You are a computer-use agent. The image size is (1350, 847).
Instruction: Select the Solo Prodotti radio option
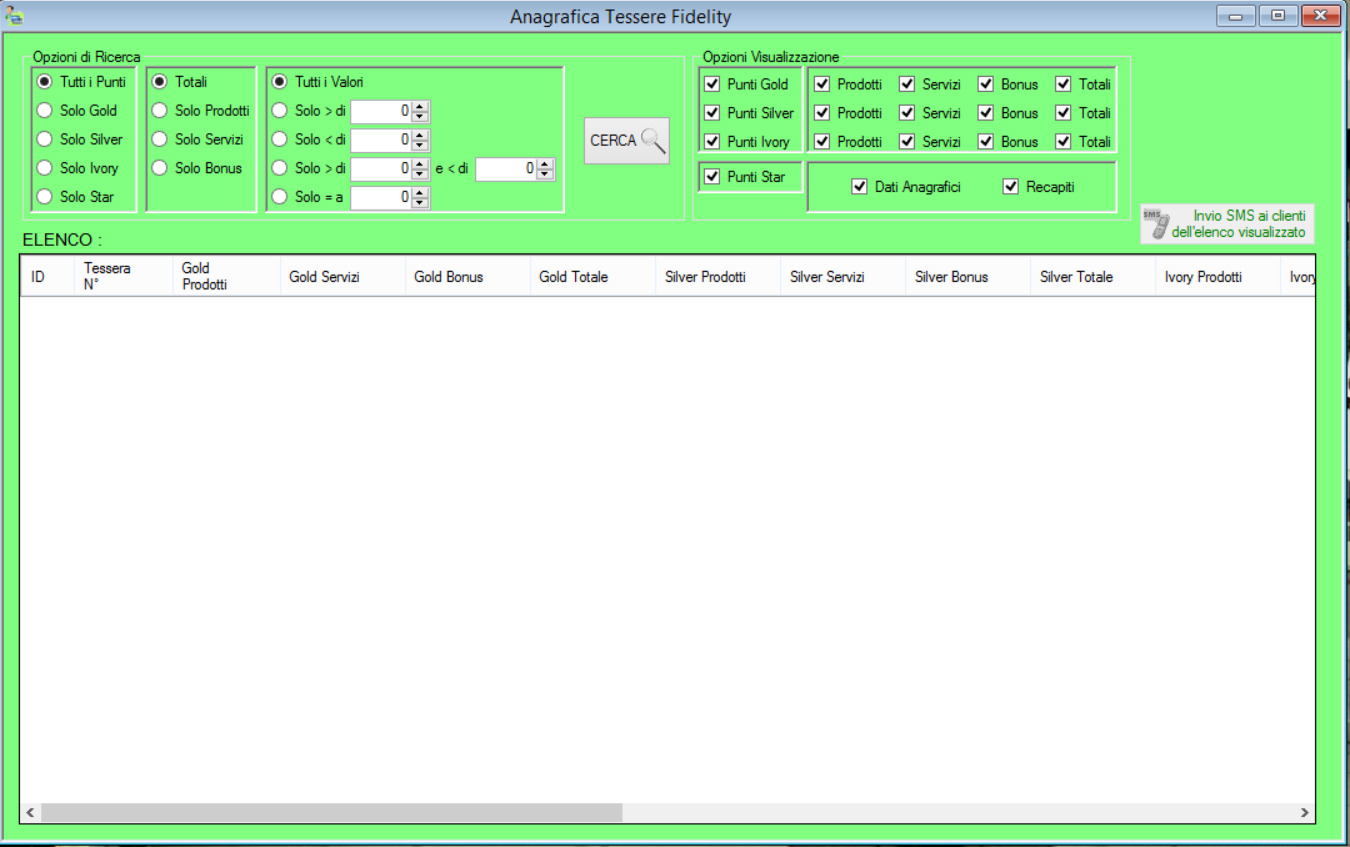(200, 111)
